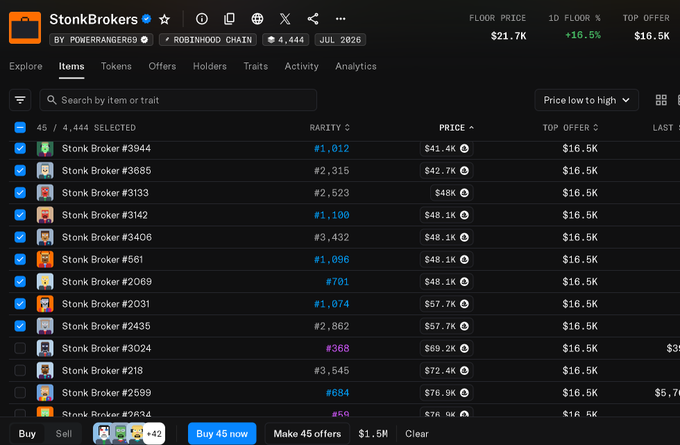The image size is (680, 445).
Task: Switch to grid view layout
Action: click(x=661, y=100)
